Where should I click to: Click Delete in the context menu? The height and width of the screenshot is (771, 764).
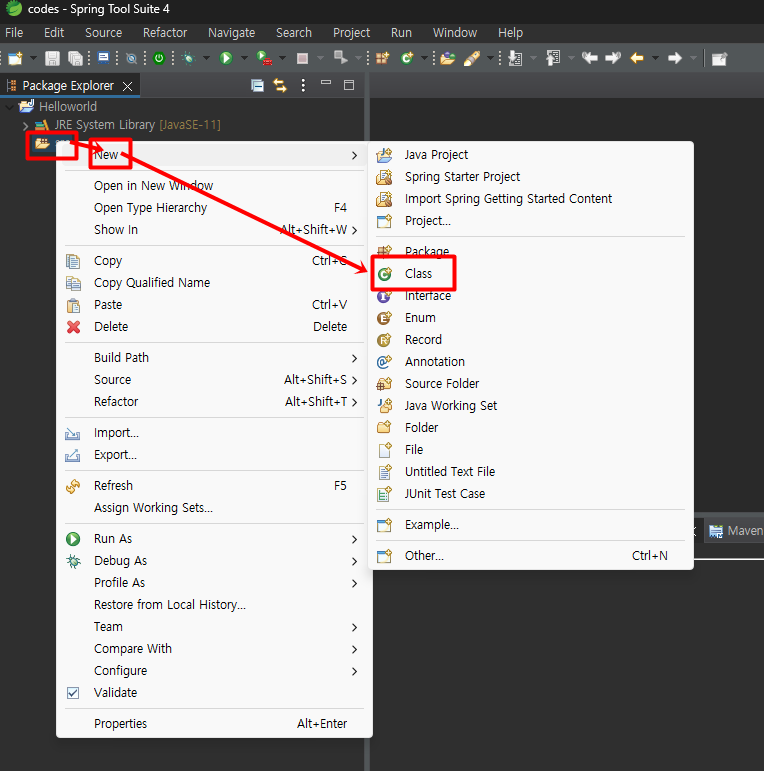(x=214, y=327)
